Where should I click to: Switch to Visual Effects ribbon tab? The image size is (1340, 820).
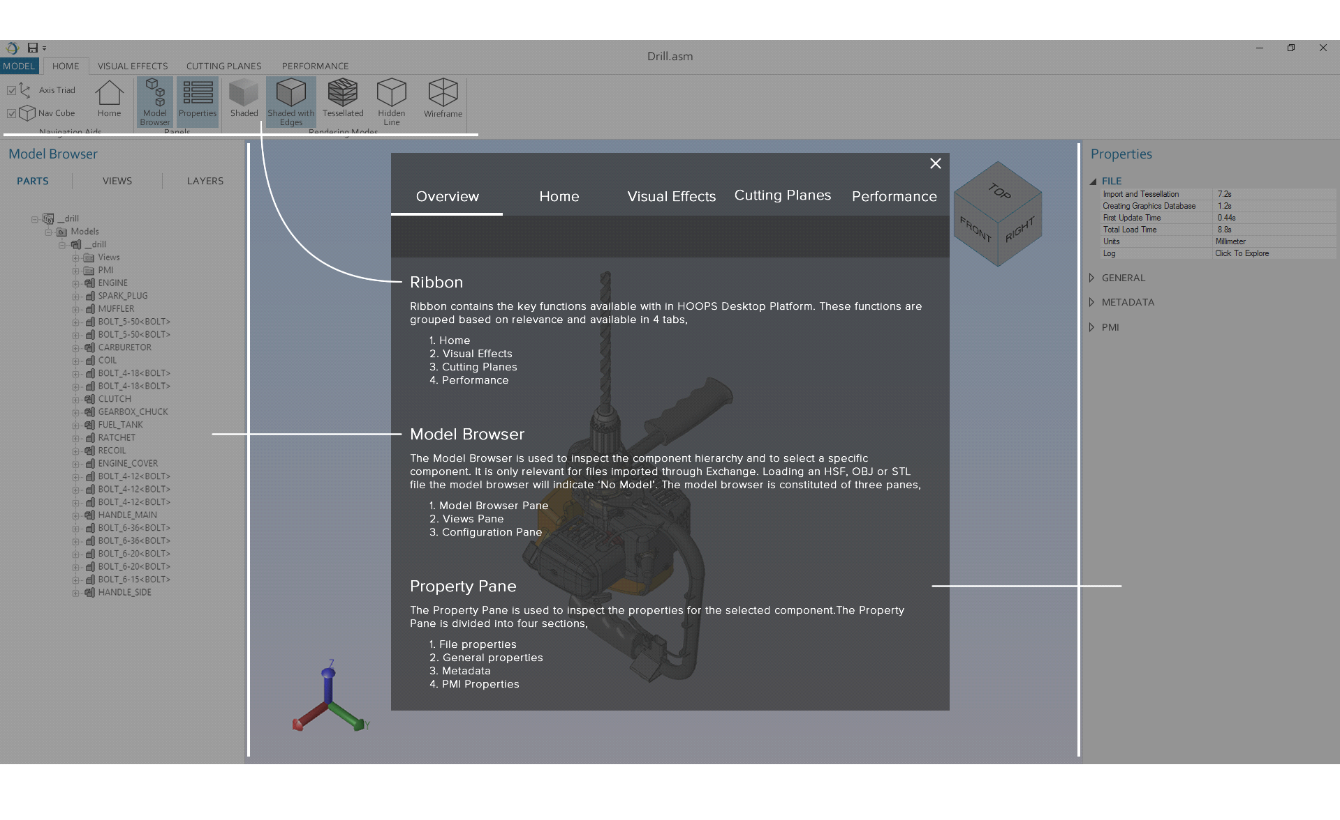tap(132, 66)
